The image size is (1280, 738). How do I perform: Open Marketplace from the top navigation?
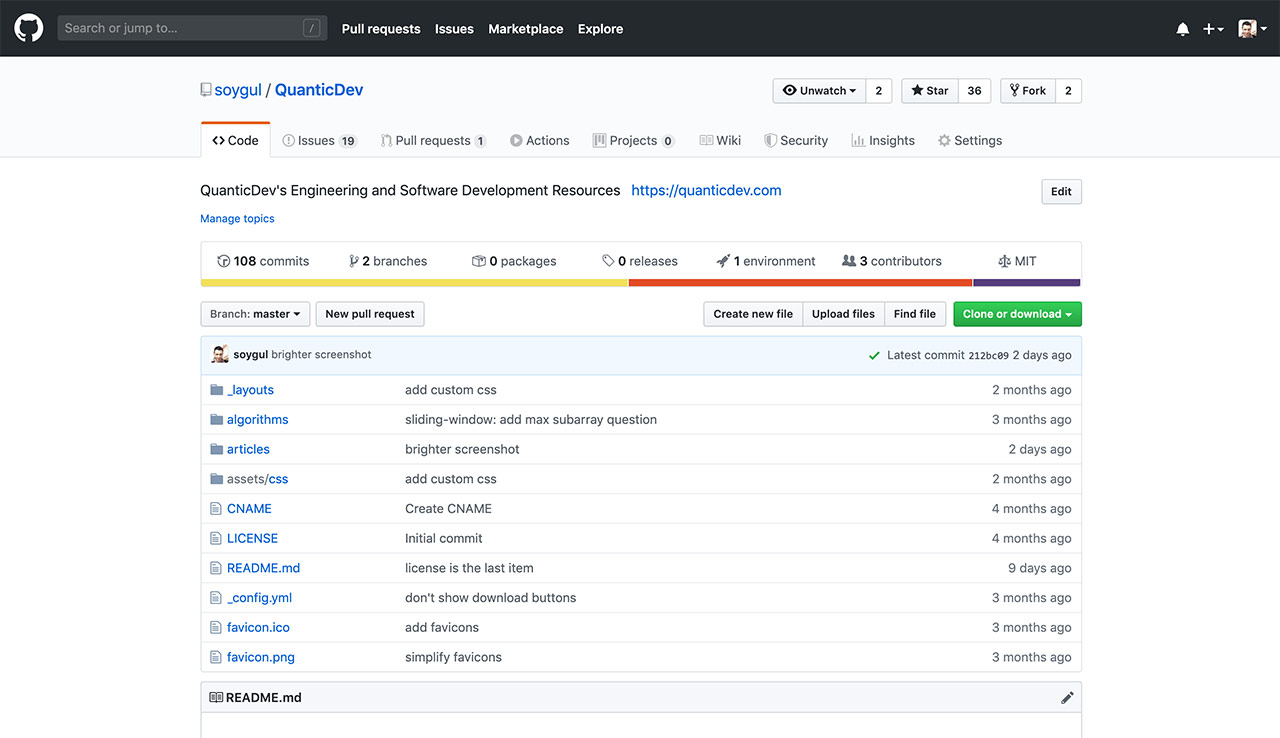[526, 29]
